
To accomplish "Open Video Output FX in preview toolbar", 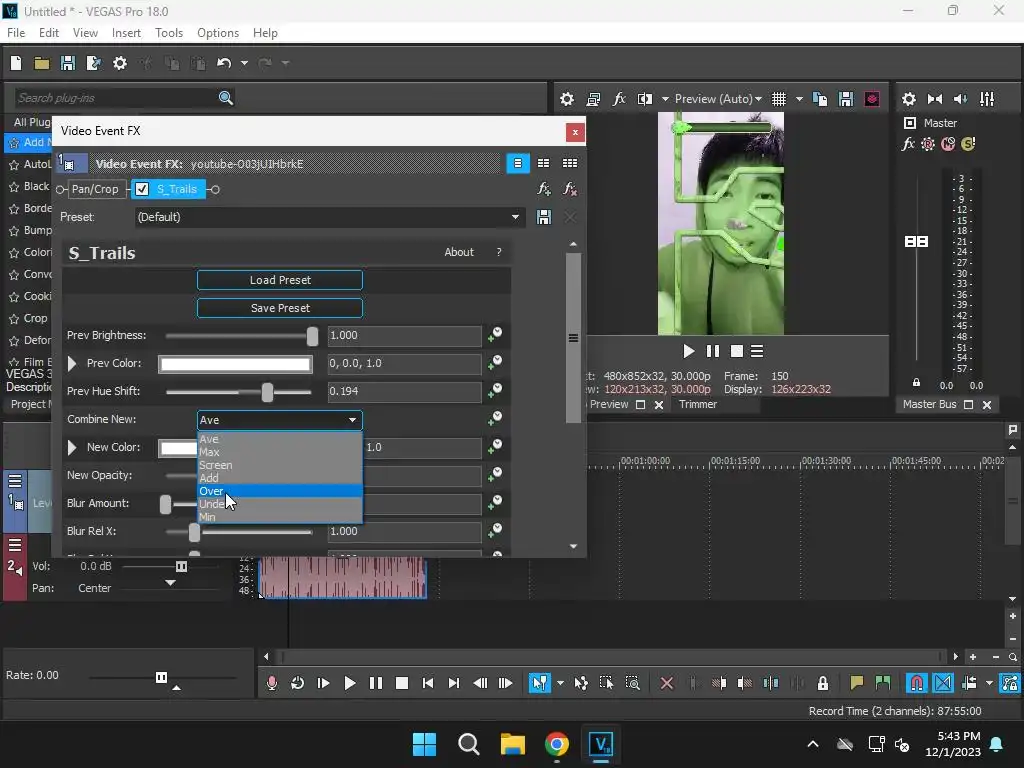I will coord(619,99).
